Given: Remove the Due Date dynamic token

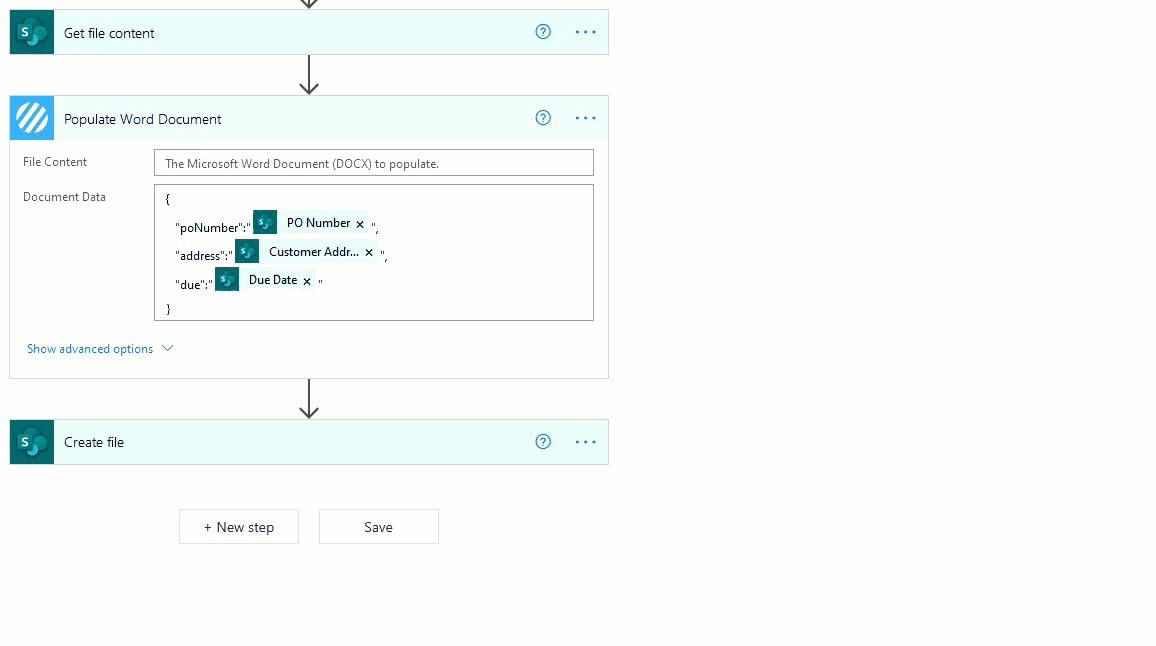Looking at the screenshot, I should [x=307, y=281].
